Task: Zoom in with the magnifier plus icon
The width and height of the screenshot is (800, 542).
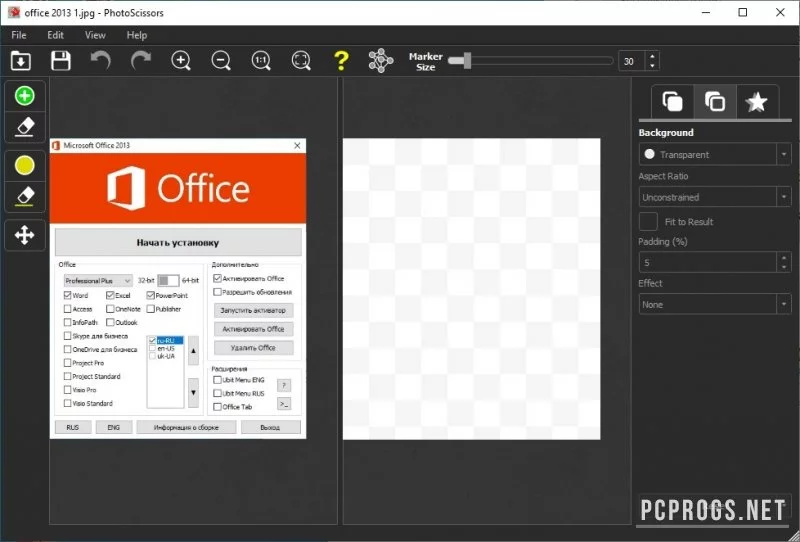Action: (x=181, y=61)
